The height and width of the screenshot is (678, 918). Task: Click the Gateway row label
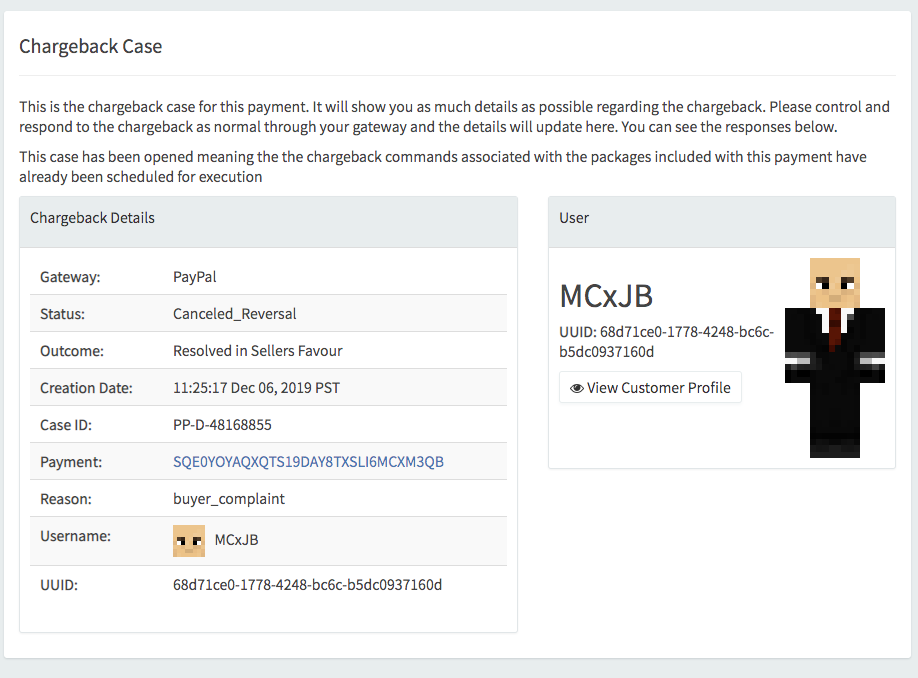(x=70, y=277)
